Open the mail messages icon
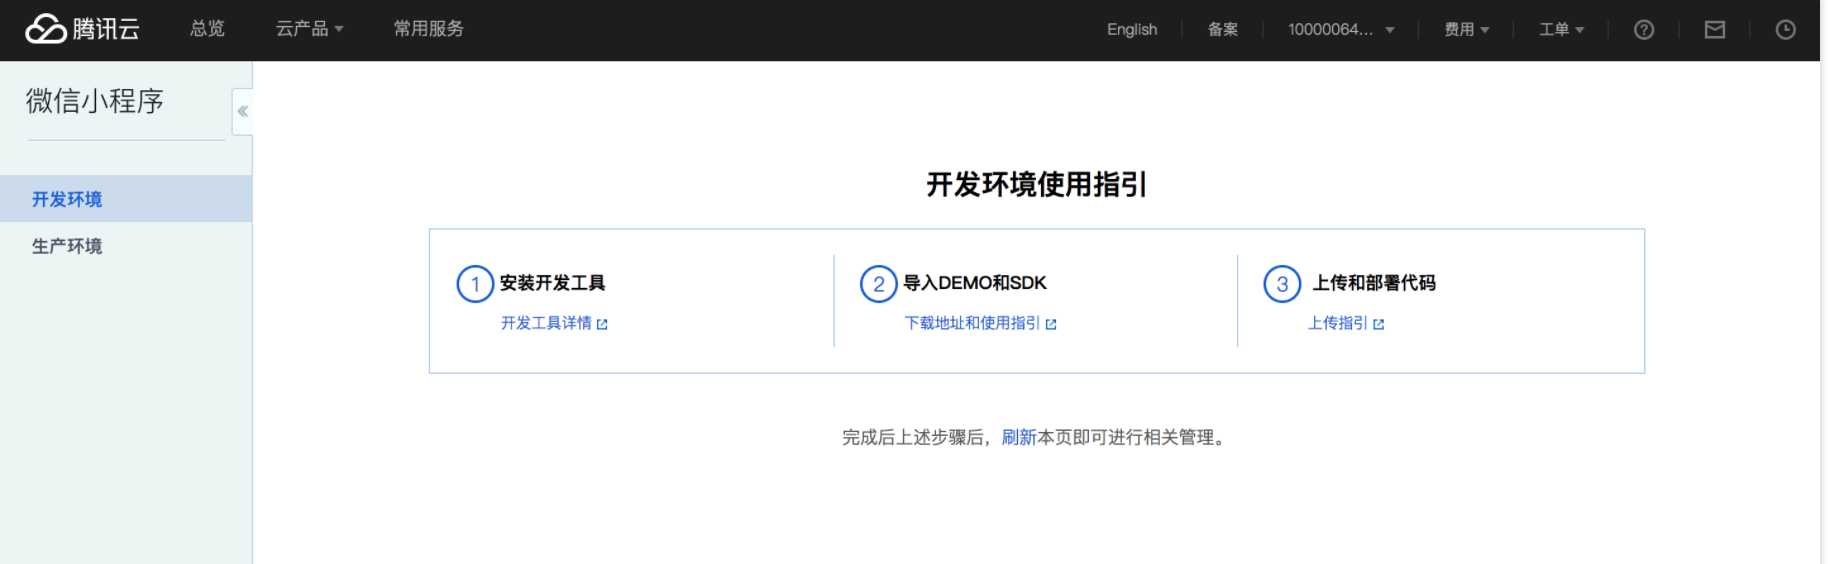 [x=1714, y=30]
